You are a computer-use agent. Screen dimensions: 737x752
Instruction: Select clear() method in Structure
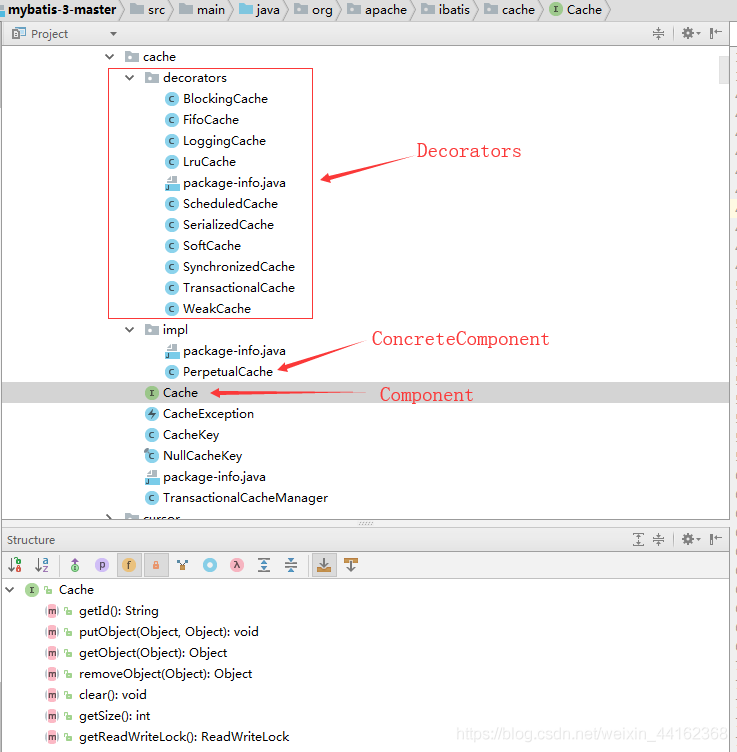113,694
